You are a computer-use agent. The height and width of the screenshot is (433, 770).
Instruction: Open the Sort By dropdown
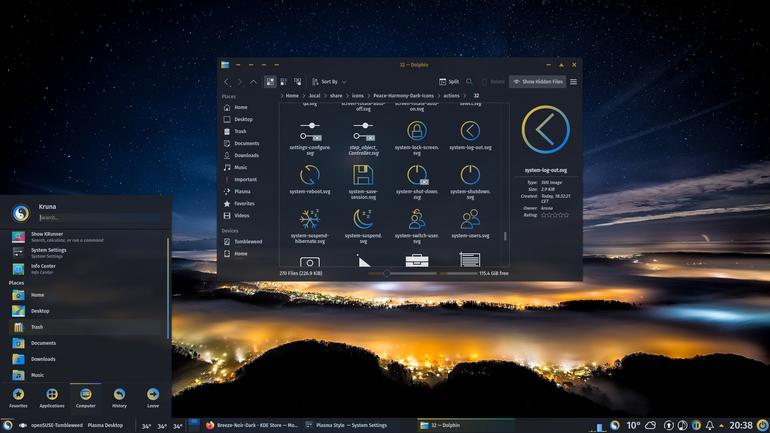coord(329,82)
